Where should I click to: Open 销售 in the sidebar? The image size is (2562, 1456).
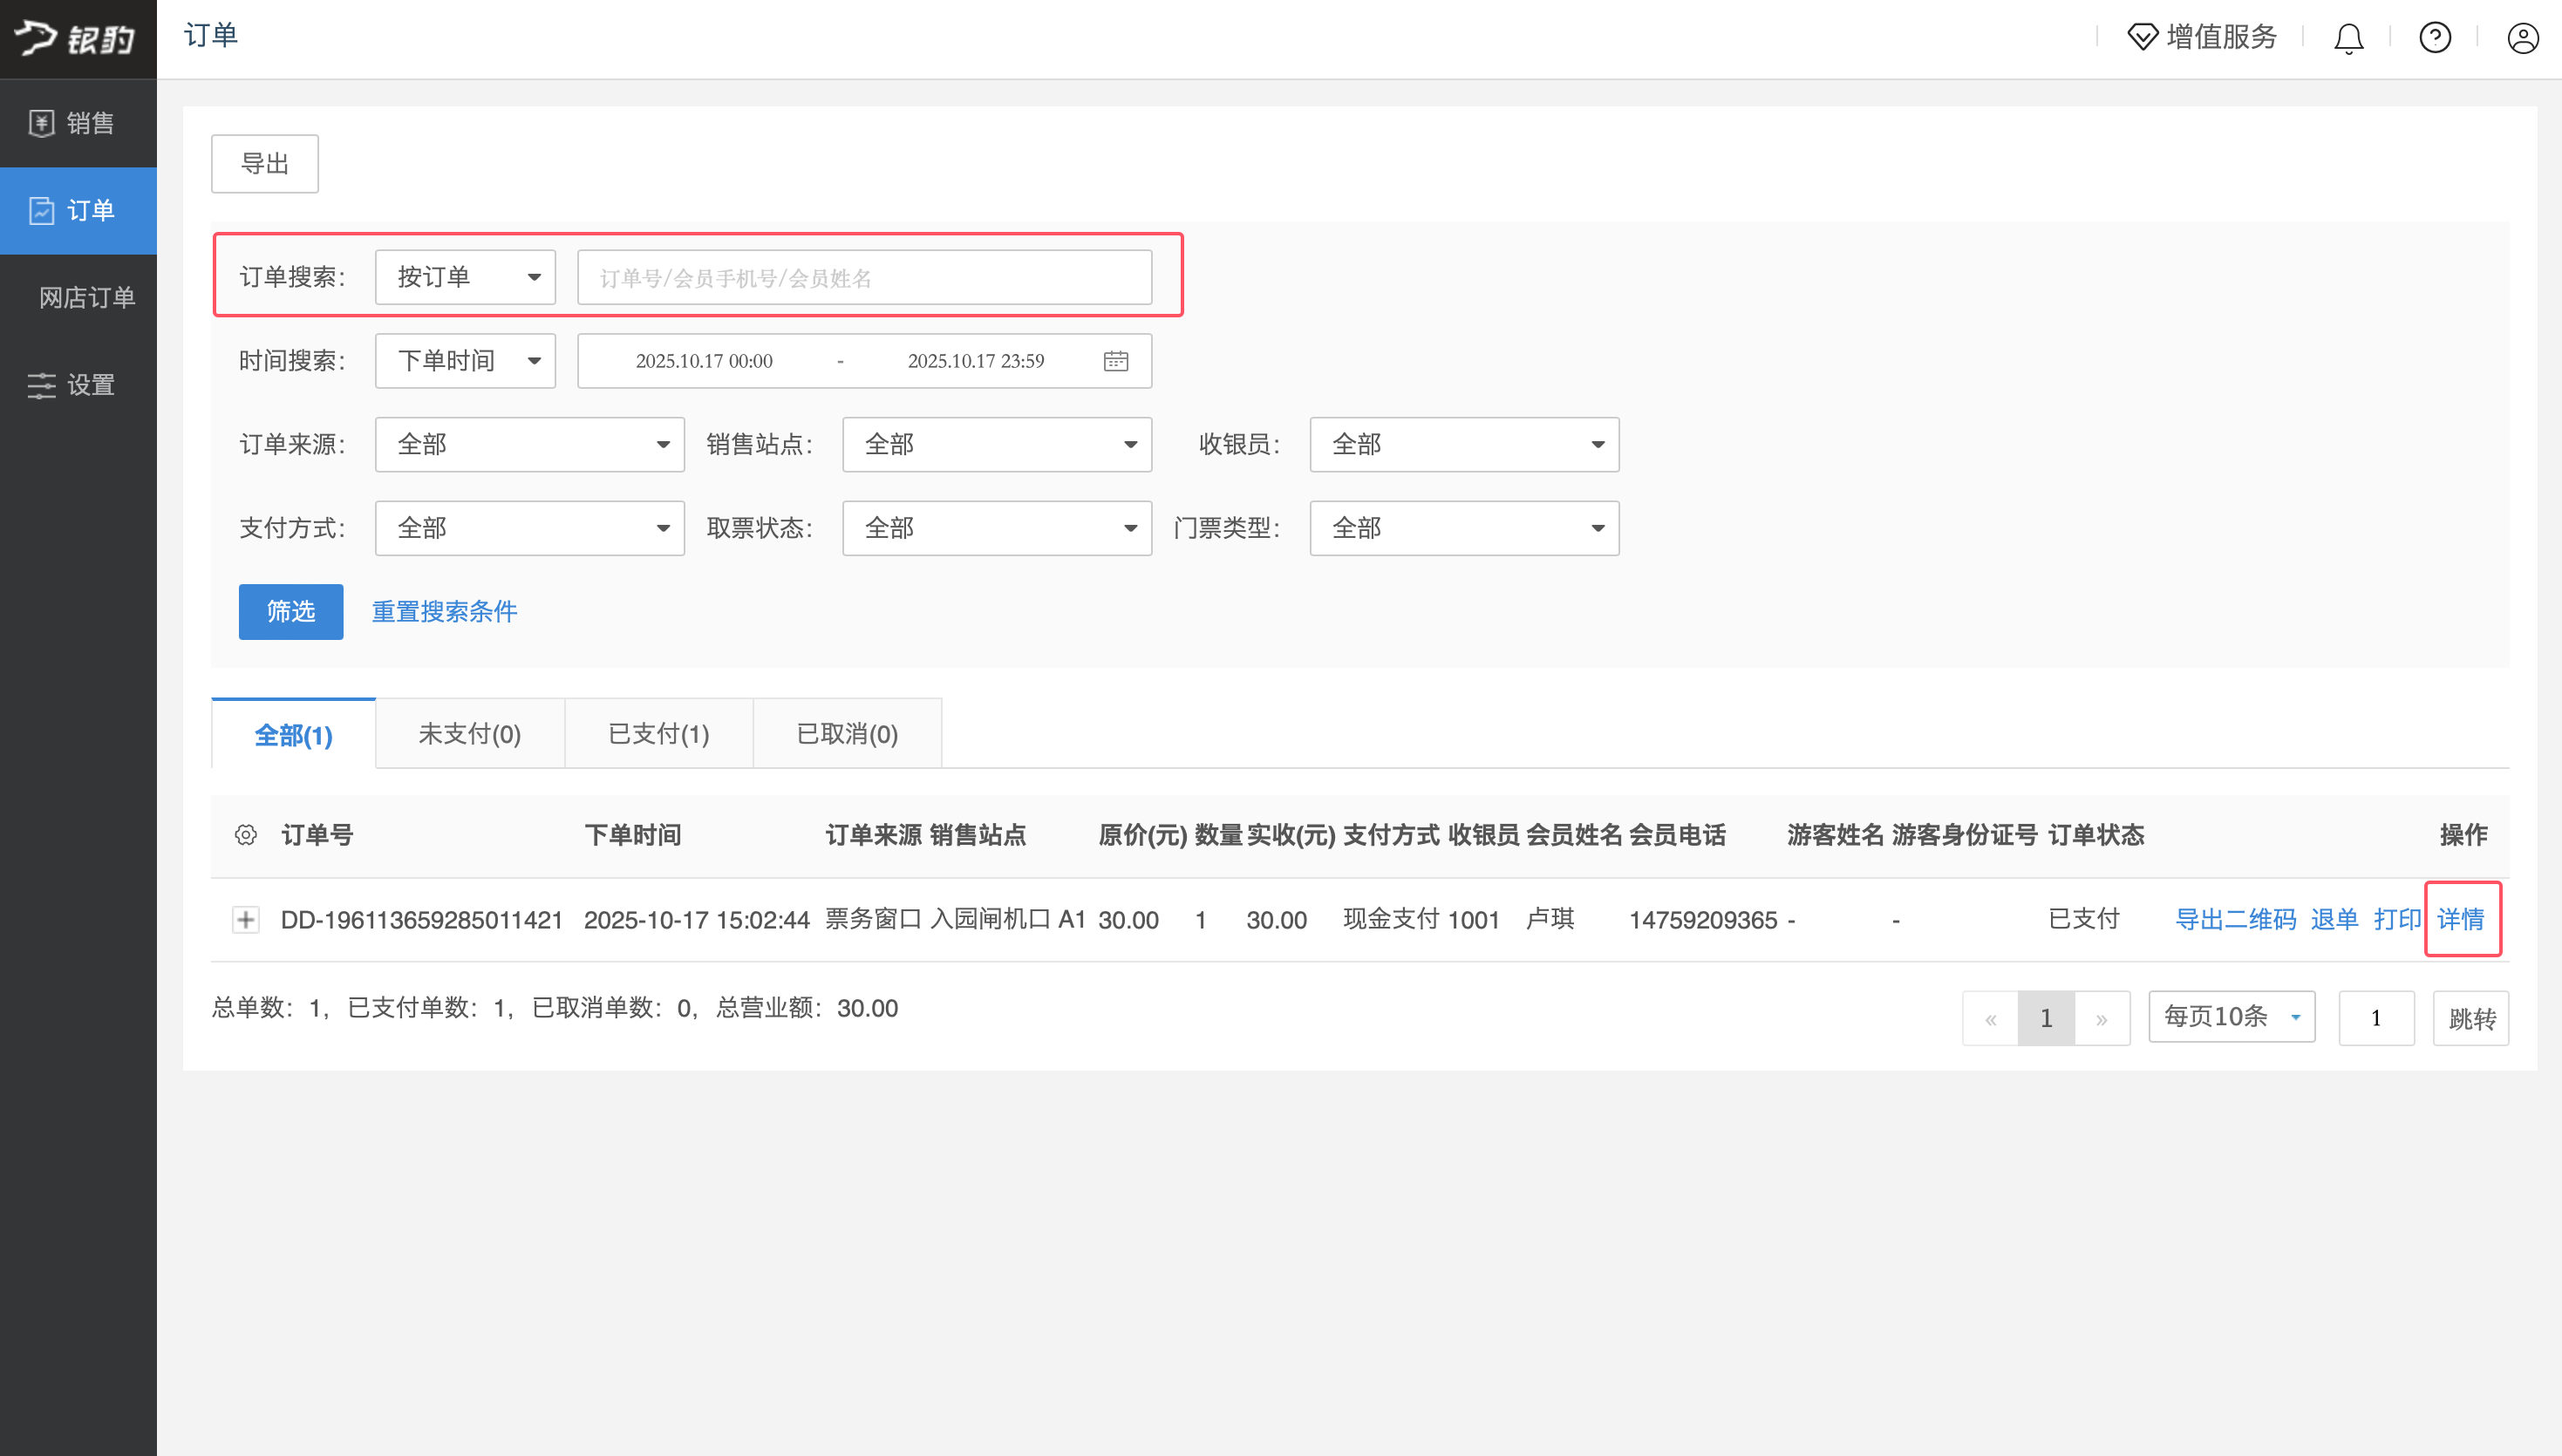point(78,123)
